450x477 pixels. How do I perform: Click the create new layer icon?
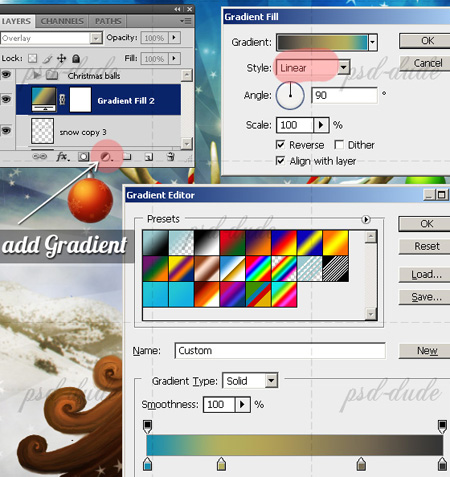[x=149, y=157]
